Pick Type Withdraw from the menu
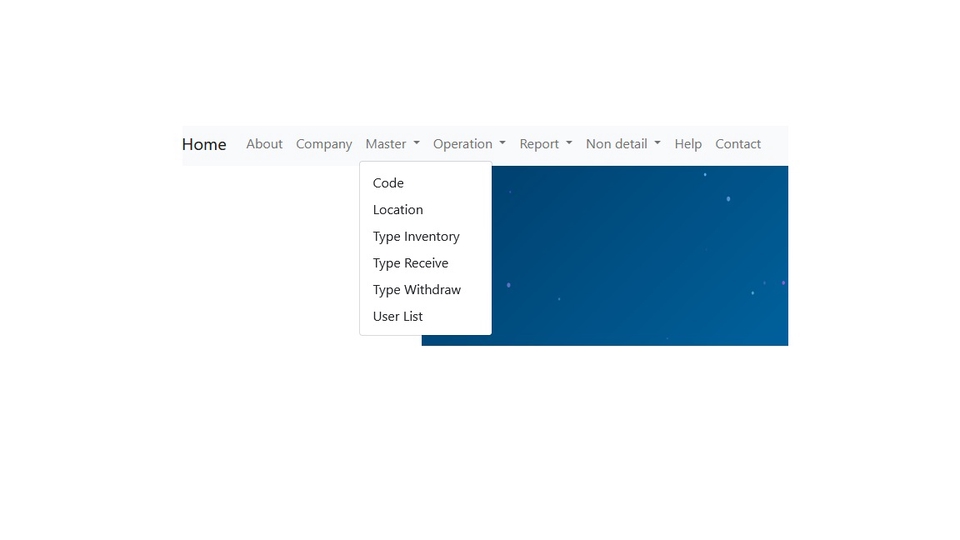 click(x=417, y=290)
